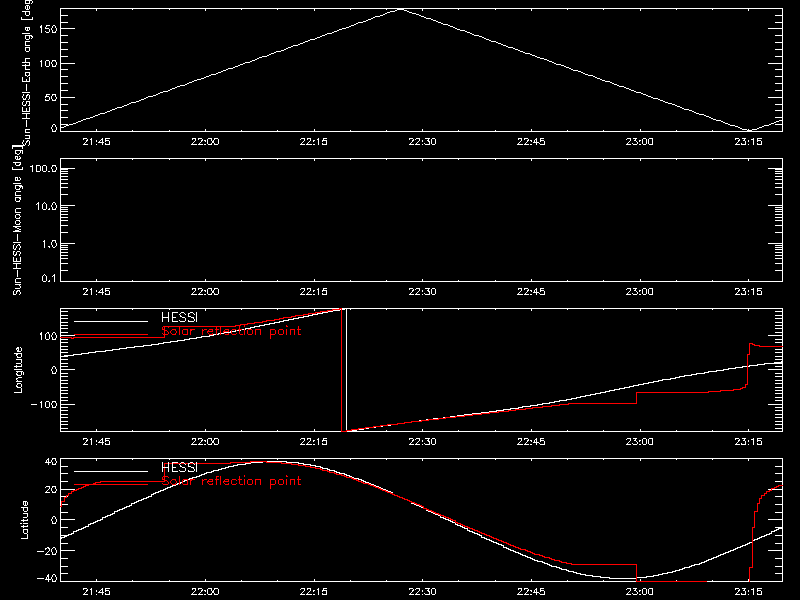Click the 100.0 tick on Moon angle axis
The height and width of the screenshot is (600, 800).
point(43,169)
